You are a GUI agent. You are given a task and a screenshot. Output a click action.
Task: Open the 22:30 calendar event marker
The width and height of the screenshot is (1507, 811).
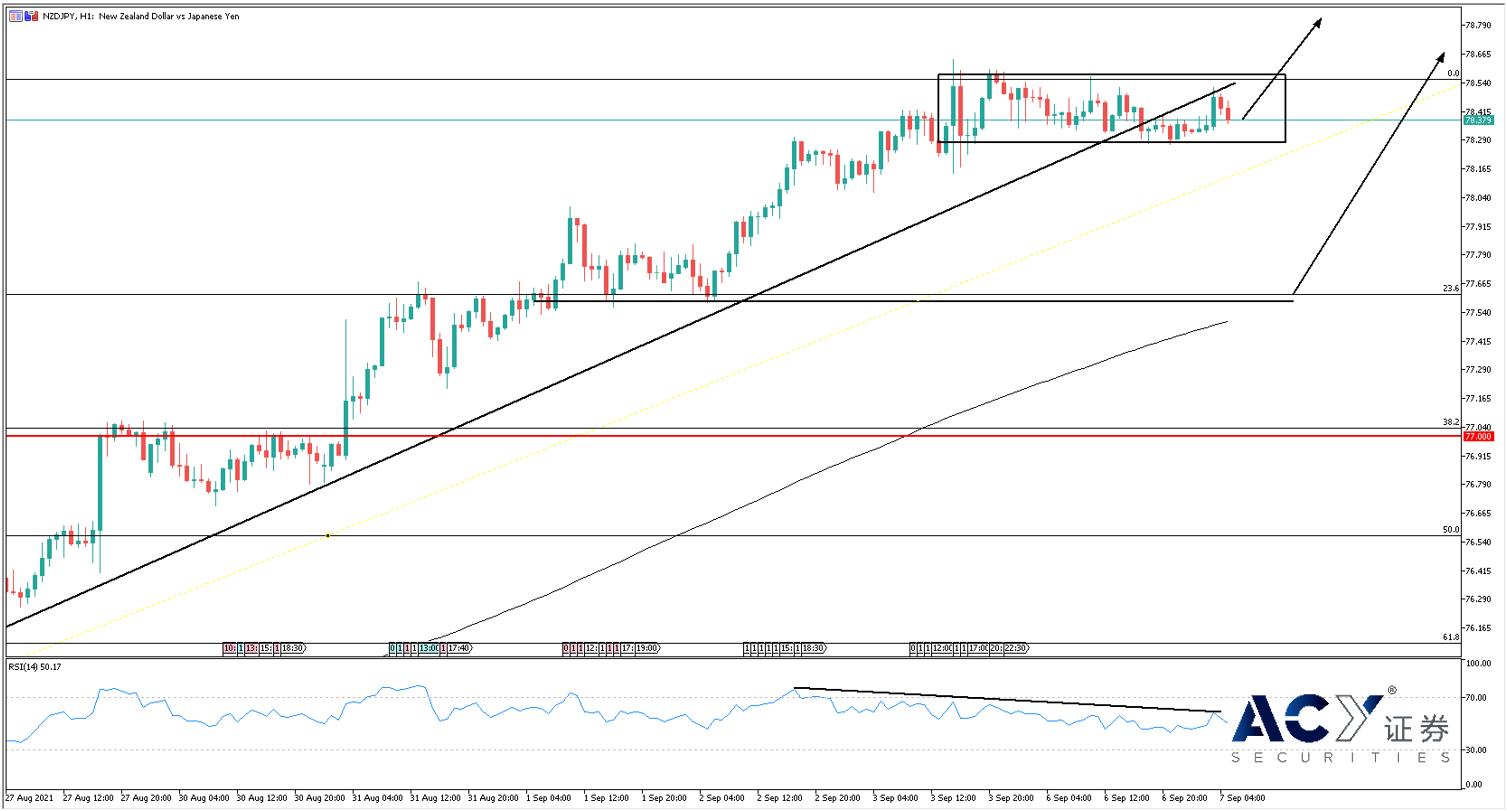(x=1016, y=648)
